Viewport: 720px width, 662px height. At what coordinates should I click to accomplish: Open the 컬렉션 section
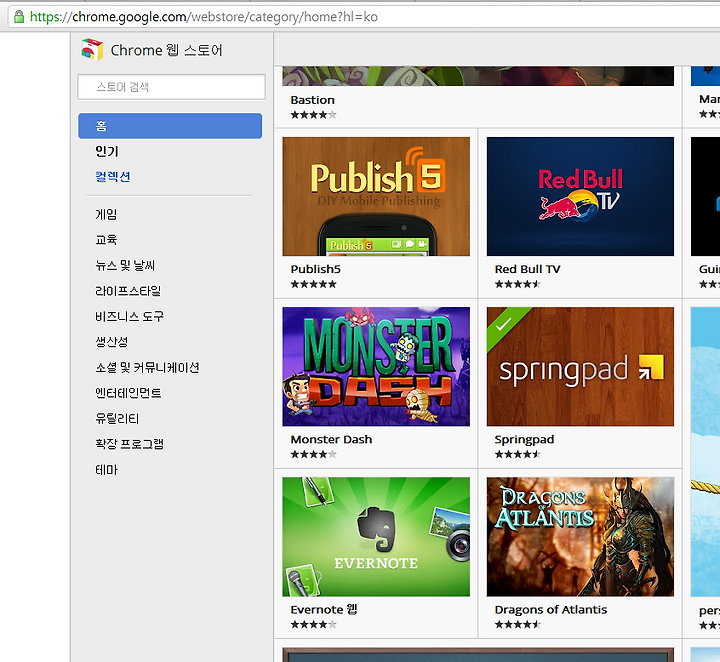112,177
